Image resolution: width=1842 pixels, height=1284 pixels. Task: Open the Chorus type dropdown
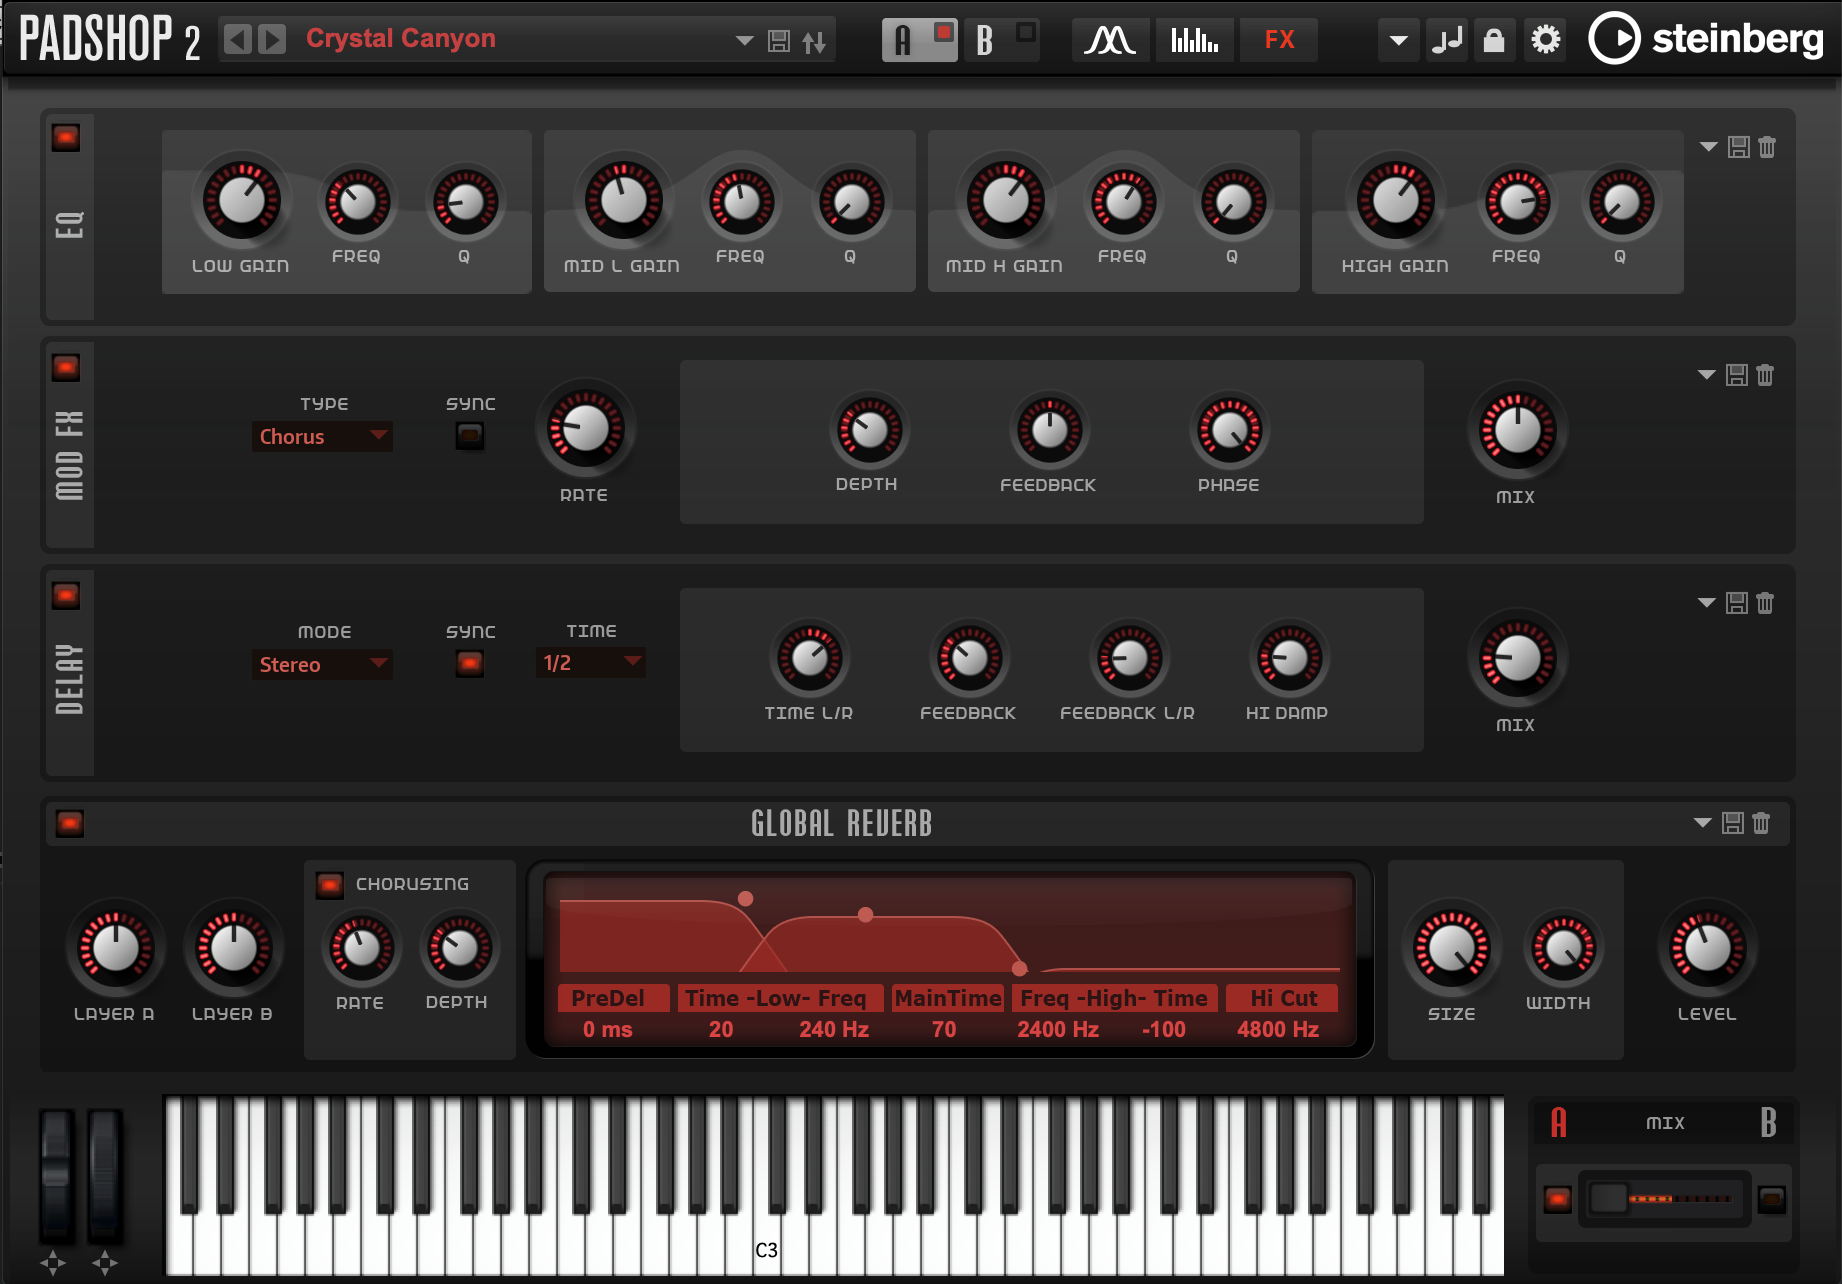(x=322, y=436)
